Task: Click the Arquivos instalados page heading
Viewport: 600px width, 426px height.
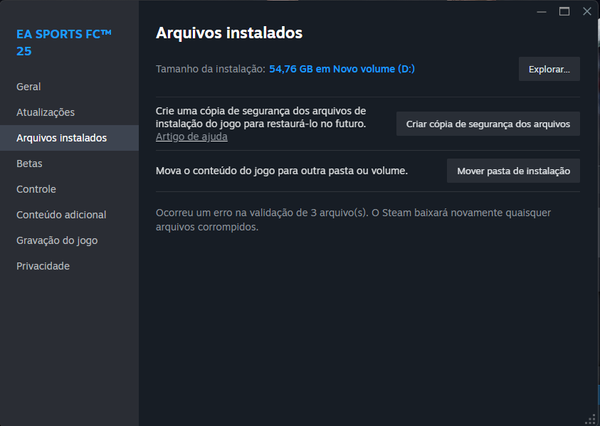Action: pos(229,33)
